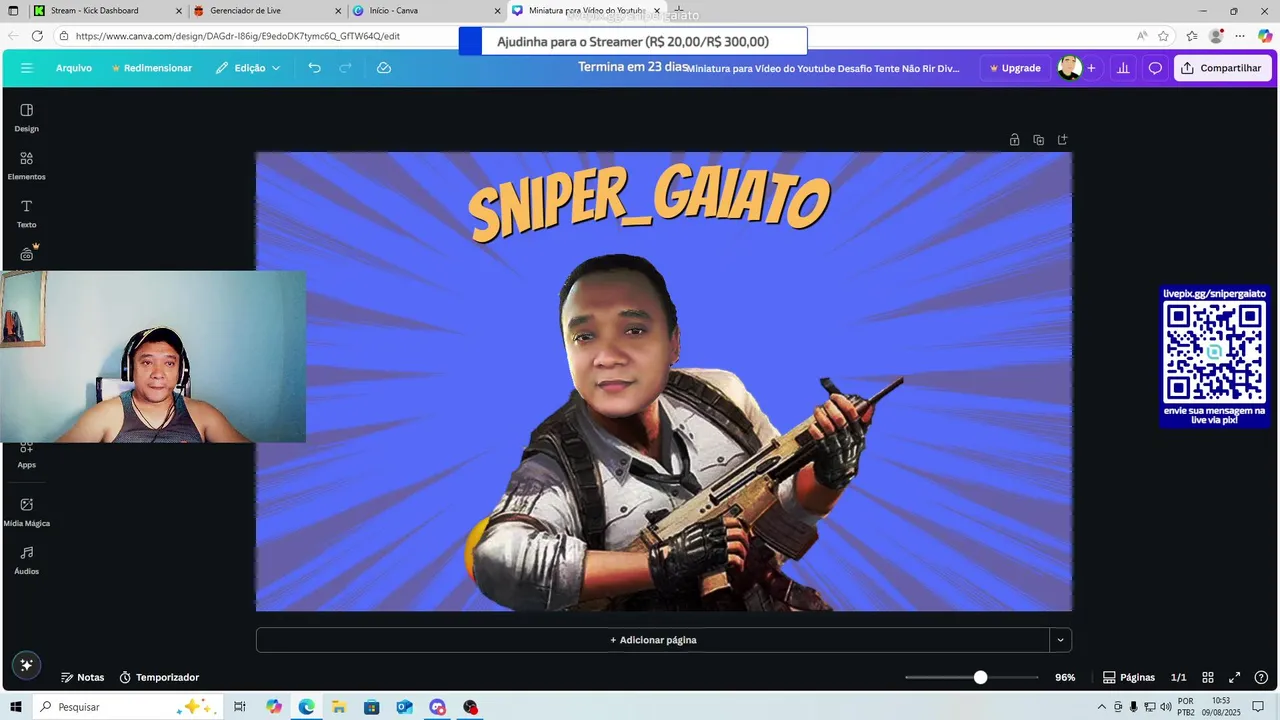This screenshot has height=720, width=1280.
Task: Open the Áudios sidebar panel
Action: pos(27,560)
